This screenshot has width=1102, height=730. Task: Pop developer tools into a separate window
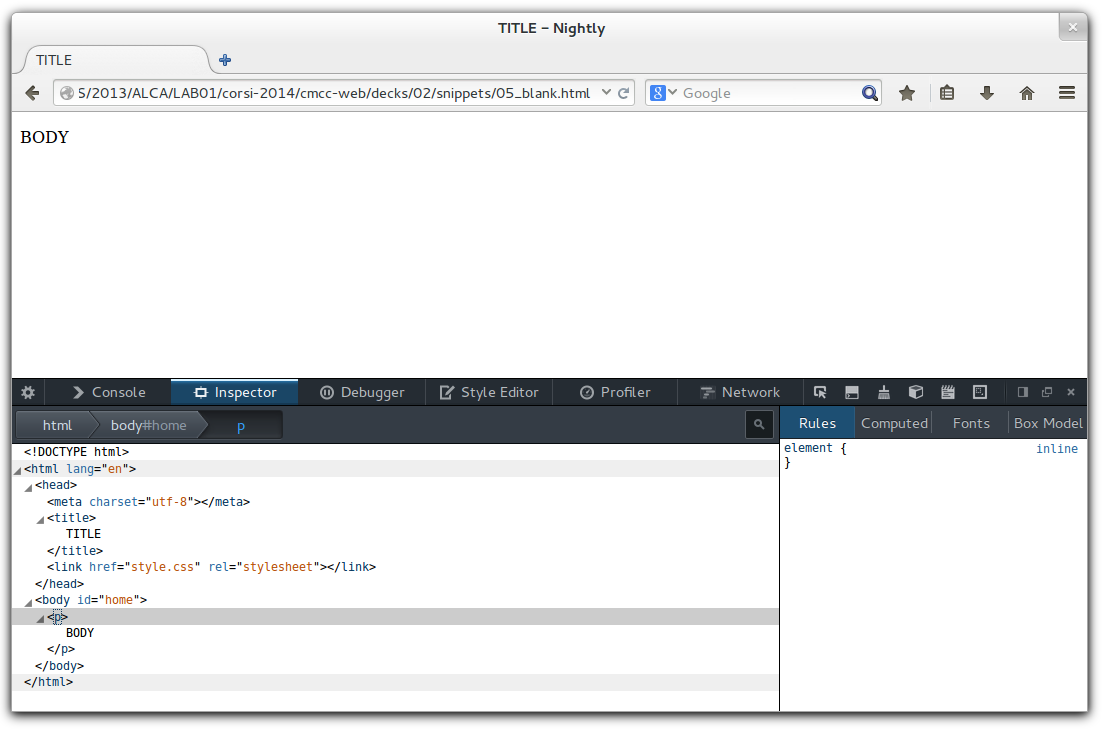click(x=1047, y=392)
